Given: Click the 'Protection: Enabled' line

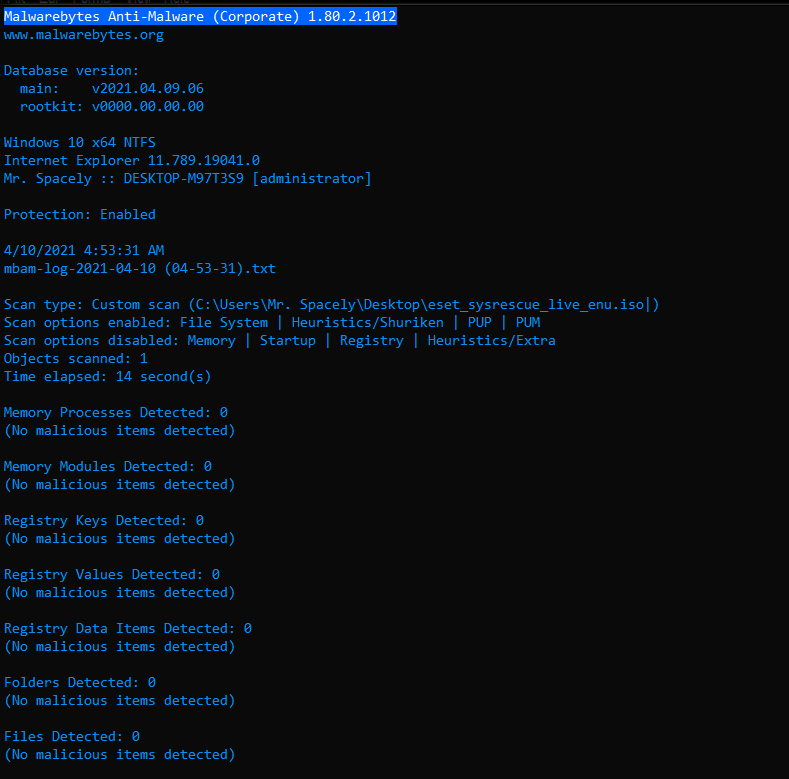Looking at the screenshot, I should (80, 214).
